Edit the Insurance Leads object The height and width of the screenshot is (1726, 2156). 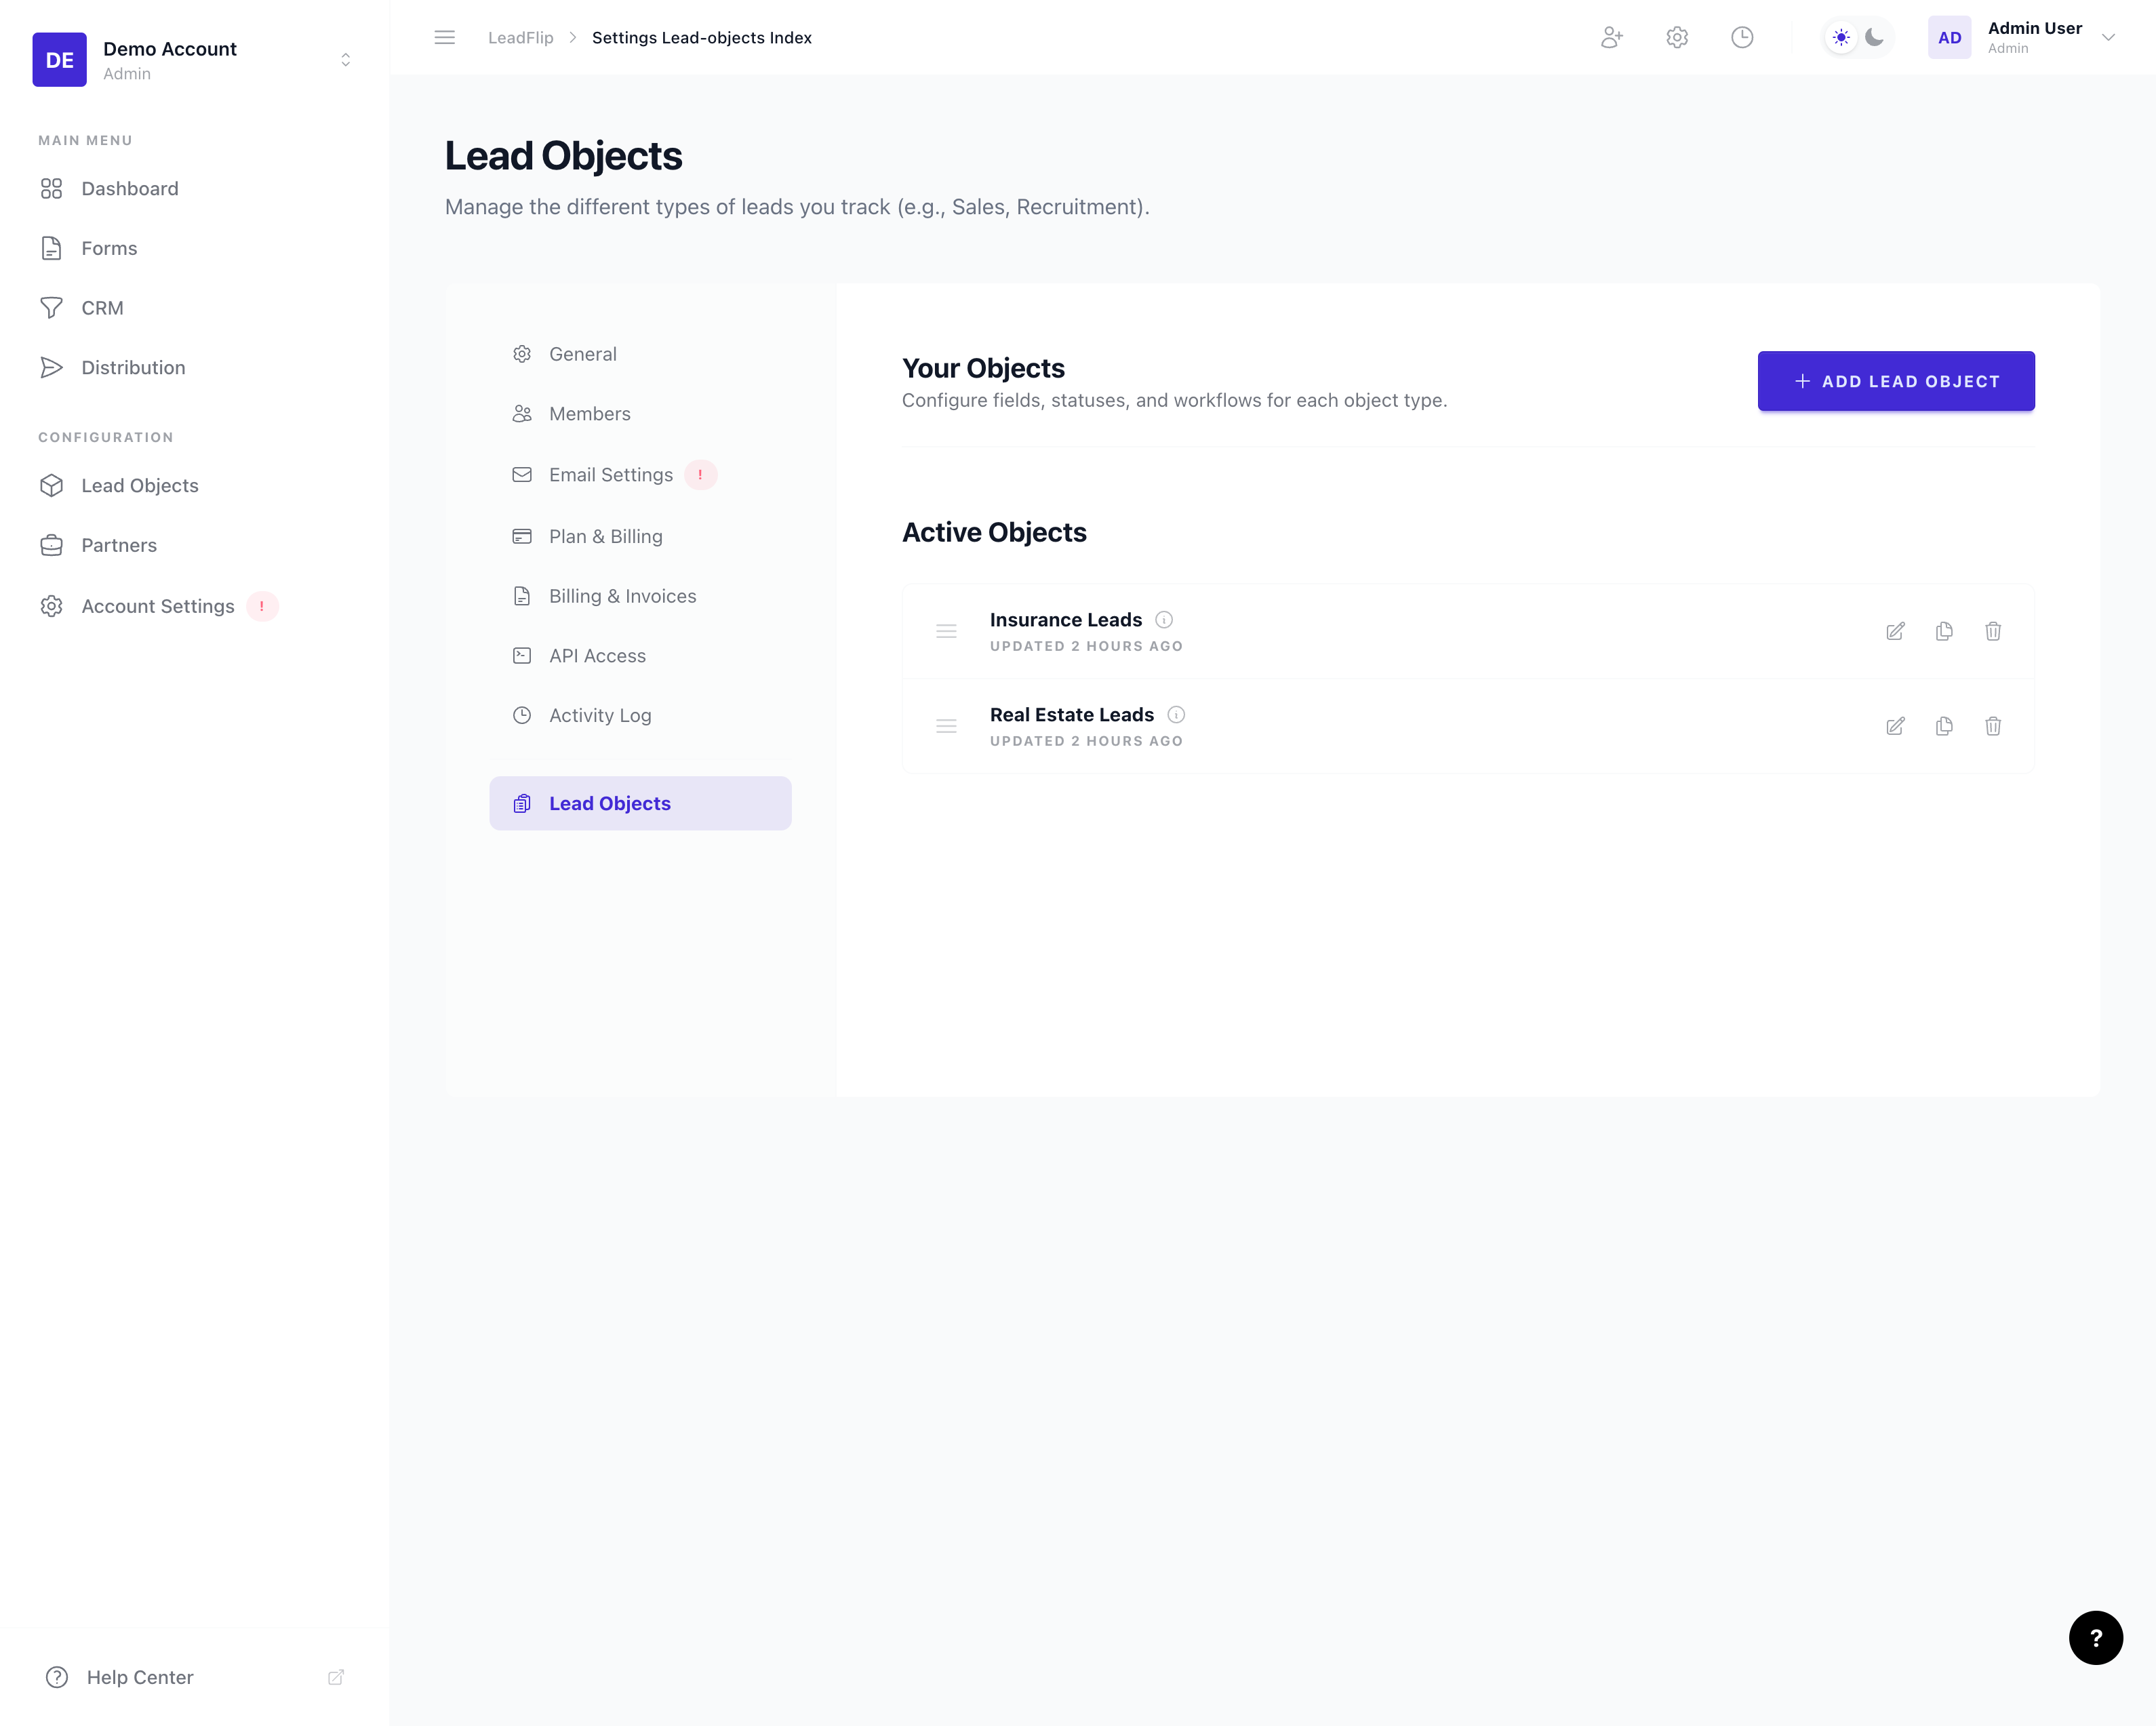(1895, 631)
